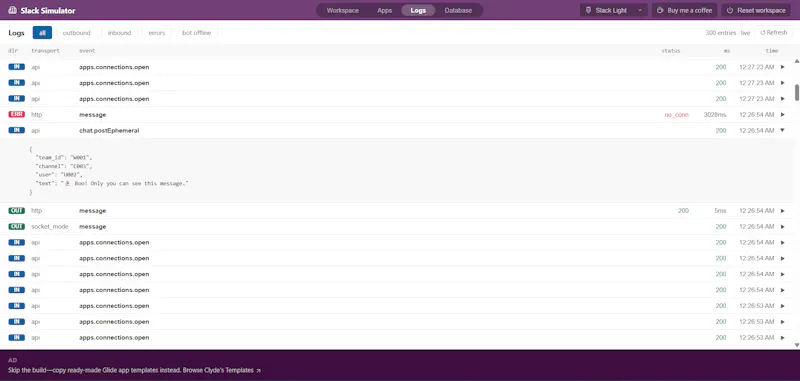Viewport: 800px width, 381px height.
Task: Click the "user": "U002" JSON line
Action: 59,174
